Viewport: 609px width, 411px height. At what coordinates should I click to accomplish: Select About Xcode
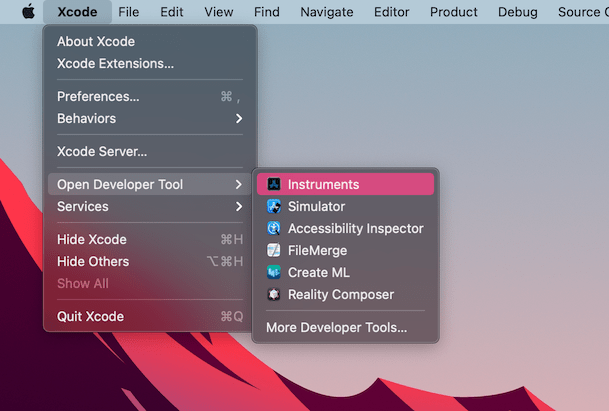(96, 42)
